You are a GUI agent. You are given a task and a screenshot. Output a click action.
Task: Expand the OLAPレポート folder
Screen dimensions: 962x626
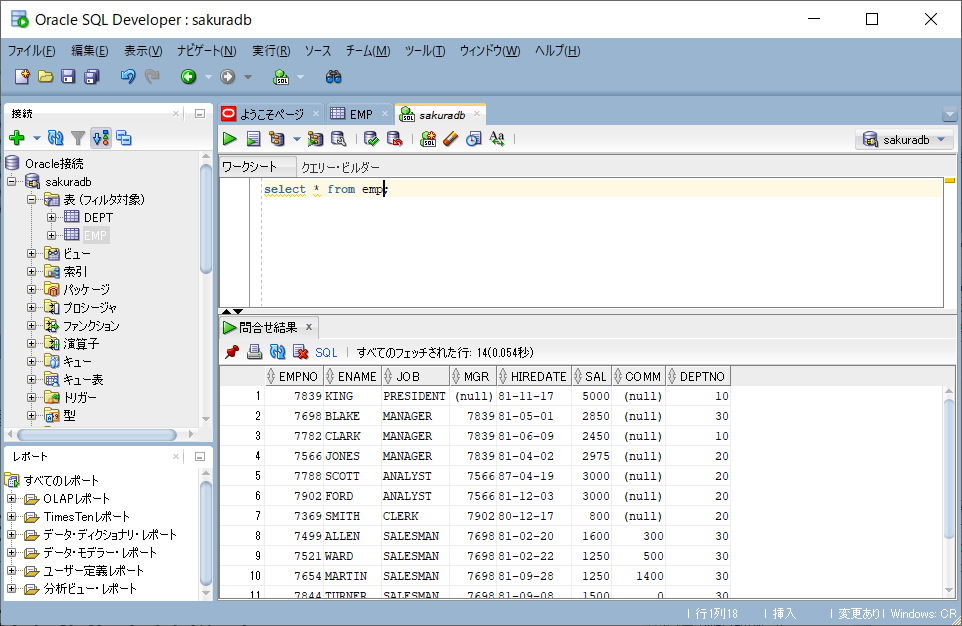point(11,499)
